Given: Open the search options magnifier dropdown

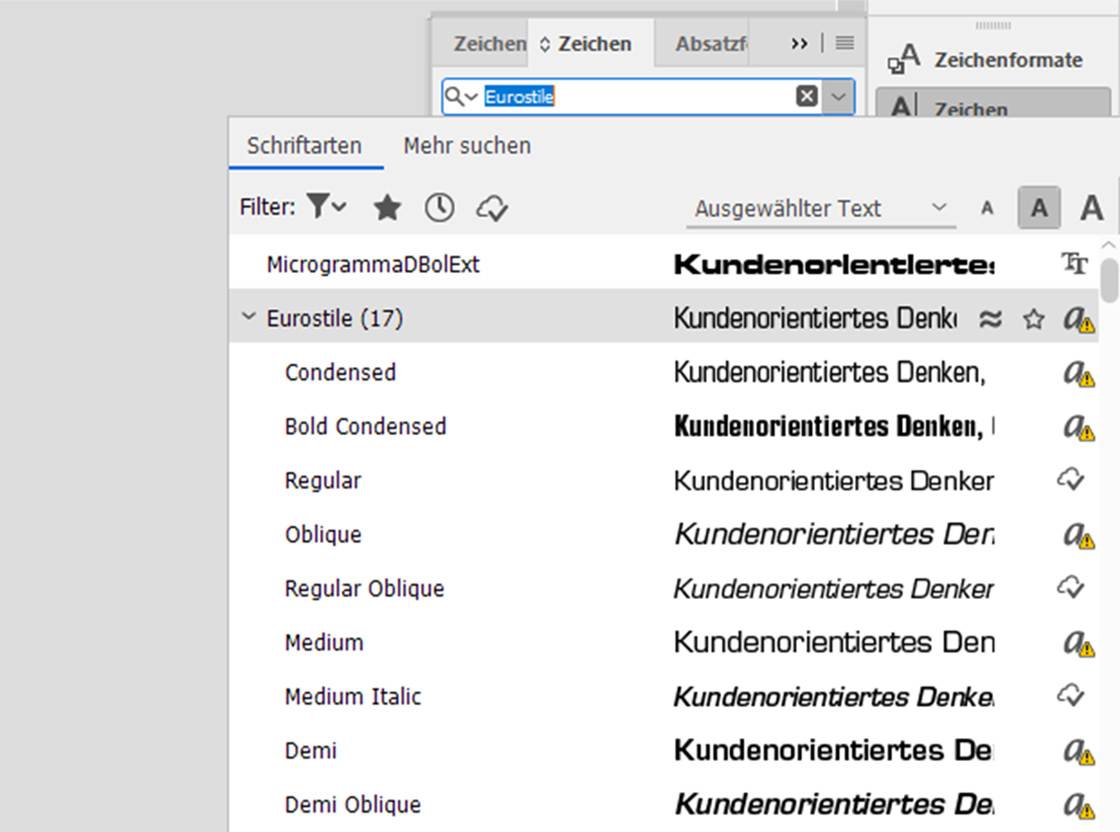Looking at the screenshot, I should pos(461,96).
